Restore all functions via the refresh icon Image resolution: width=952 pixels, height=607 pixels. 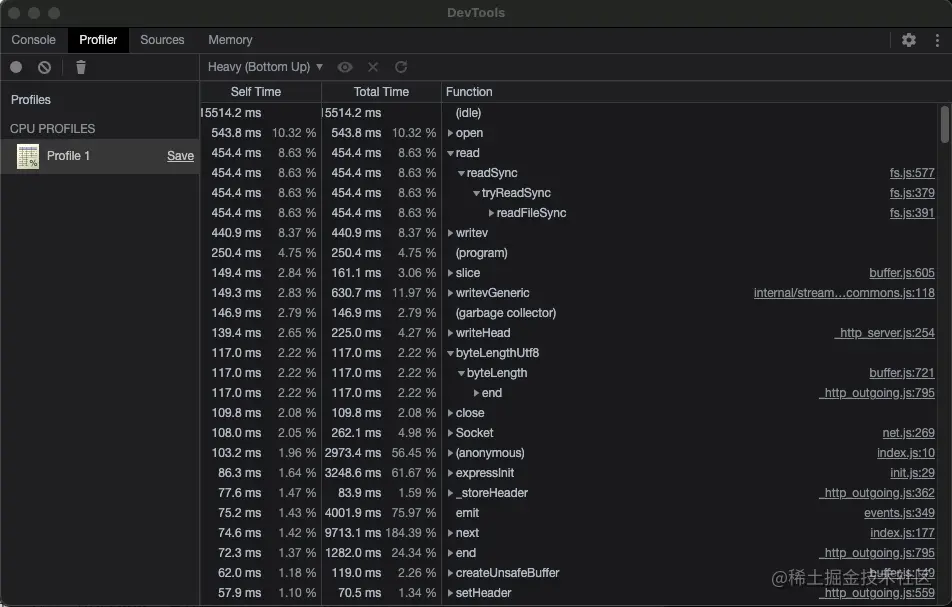coord(399,67)
